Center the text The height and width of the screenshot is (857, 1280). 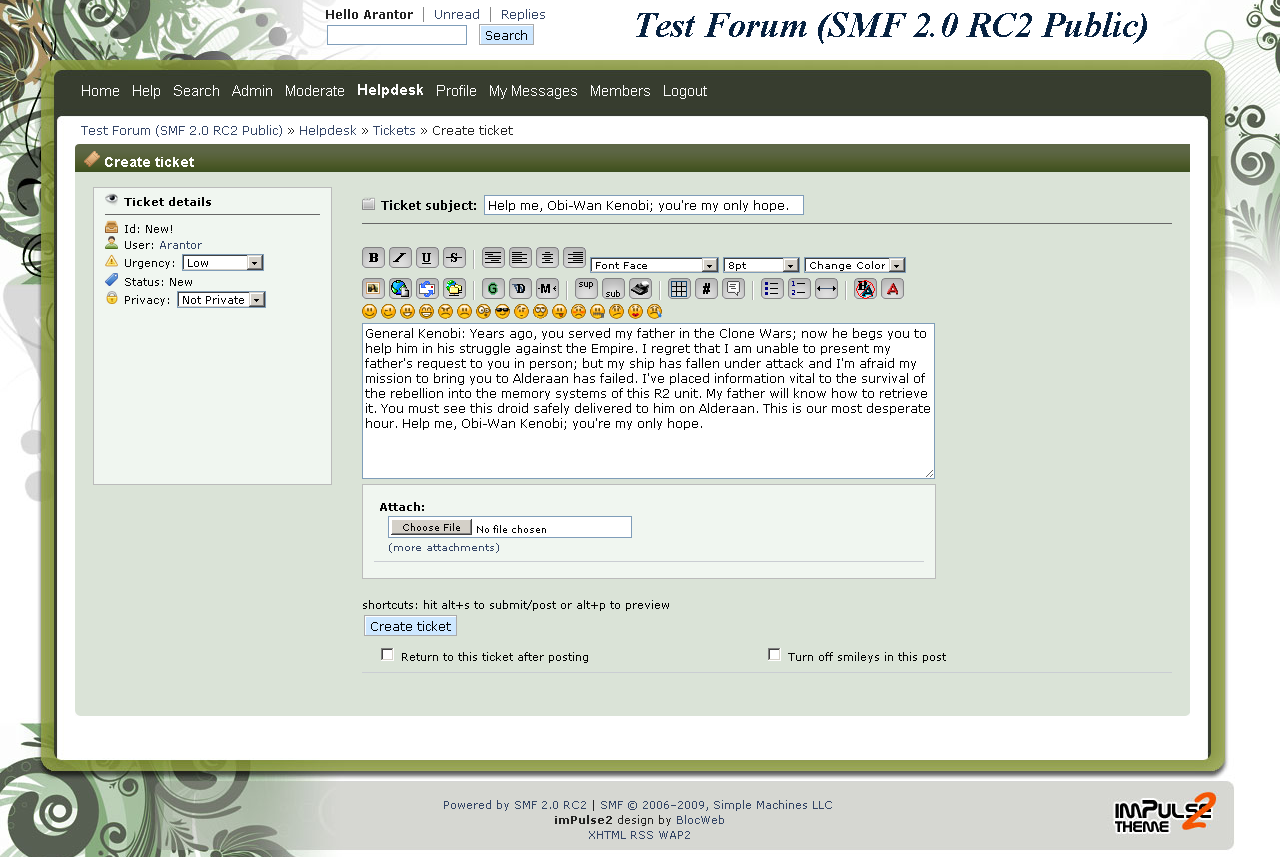(547, 258)
